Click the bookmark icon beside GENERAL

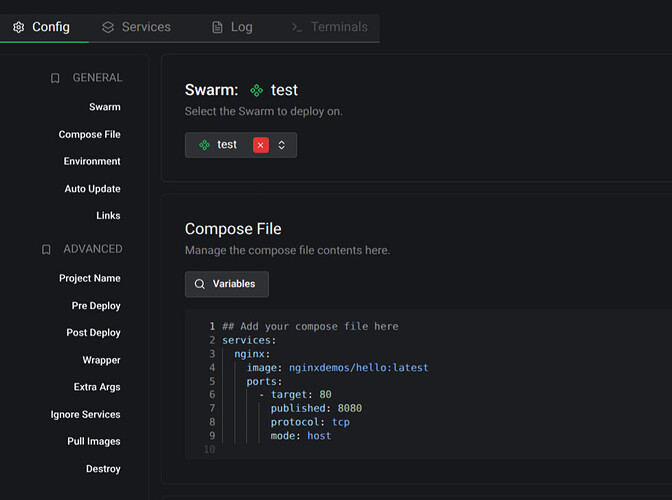(55, 78)
